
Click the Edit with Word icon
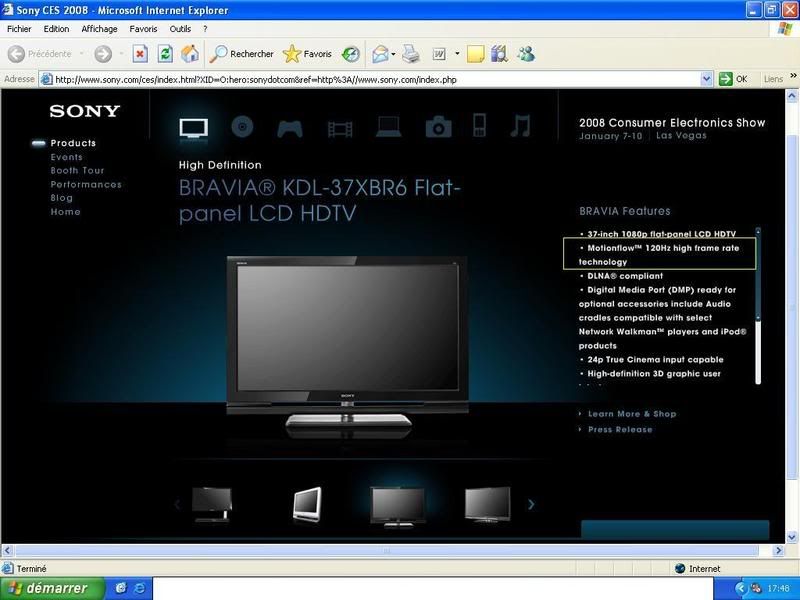(439, 54)
